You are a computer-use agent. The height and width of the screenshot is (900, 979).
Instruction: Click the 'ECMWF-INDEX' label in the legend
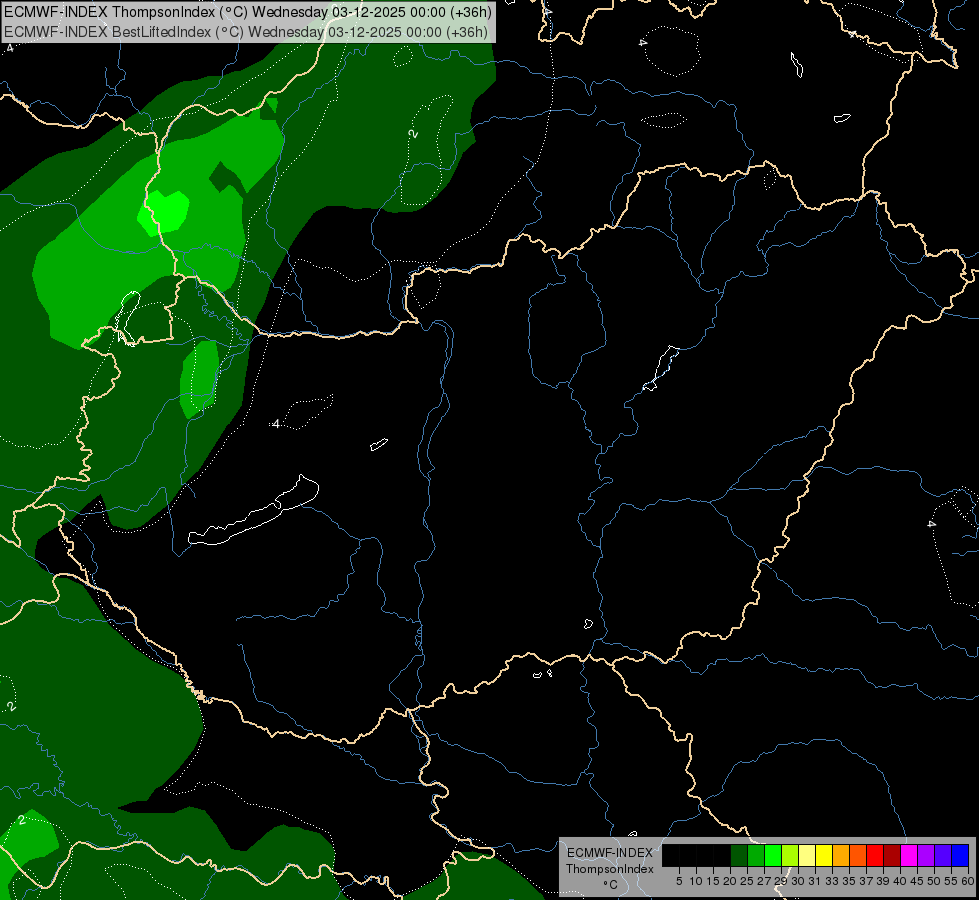click(x=610, y=853)
